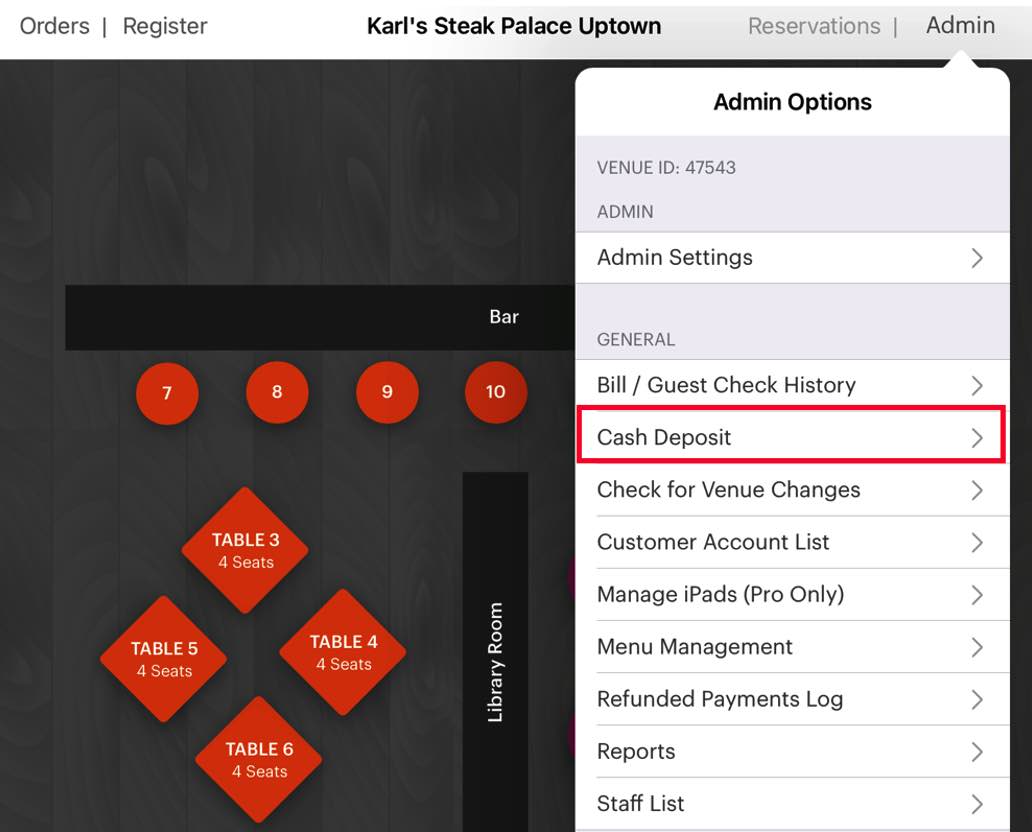Click the Admin menu in header
The image size is (1032, 832).
click(960, 26)
